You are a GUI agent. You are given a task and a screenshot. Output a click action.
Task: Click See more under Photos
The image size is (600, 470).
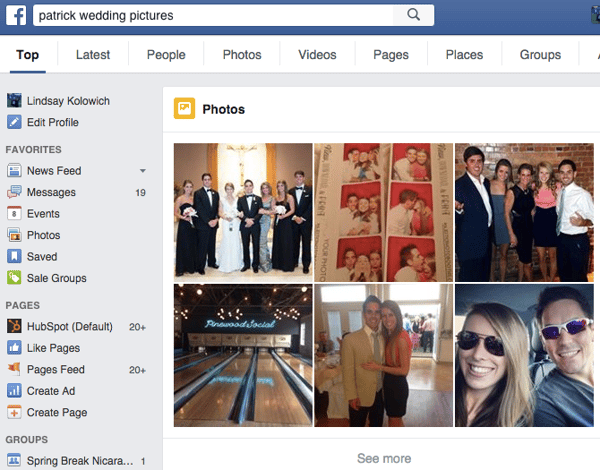383,459
